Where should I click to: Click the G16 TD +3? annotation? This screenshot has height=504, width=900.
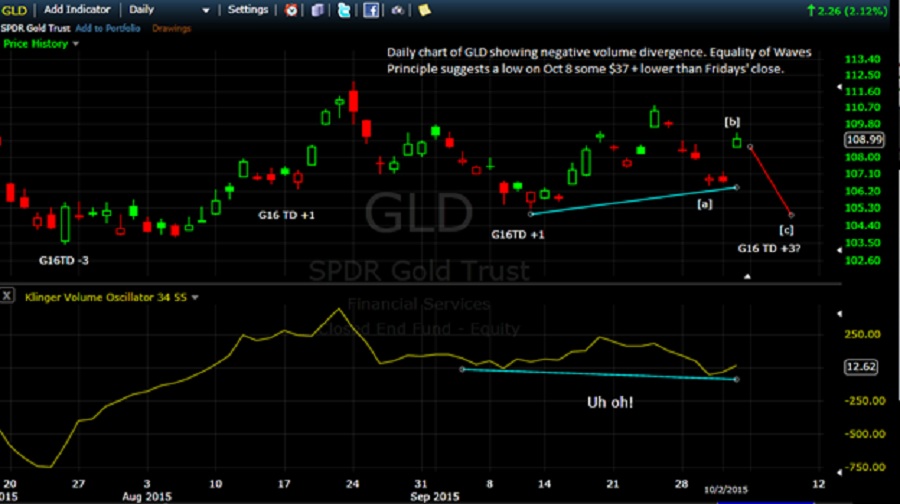point(769,249)
